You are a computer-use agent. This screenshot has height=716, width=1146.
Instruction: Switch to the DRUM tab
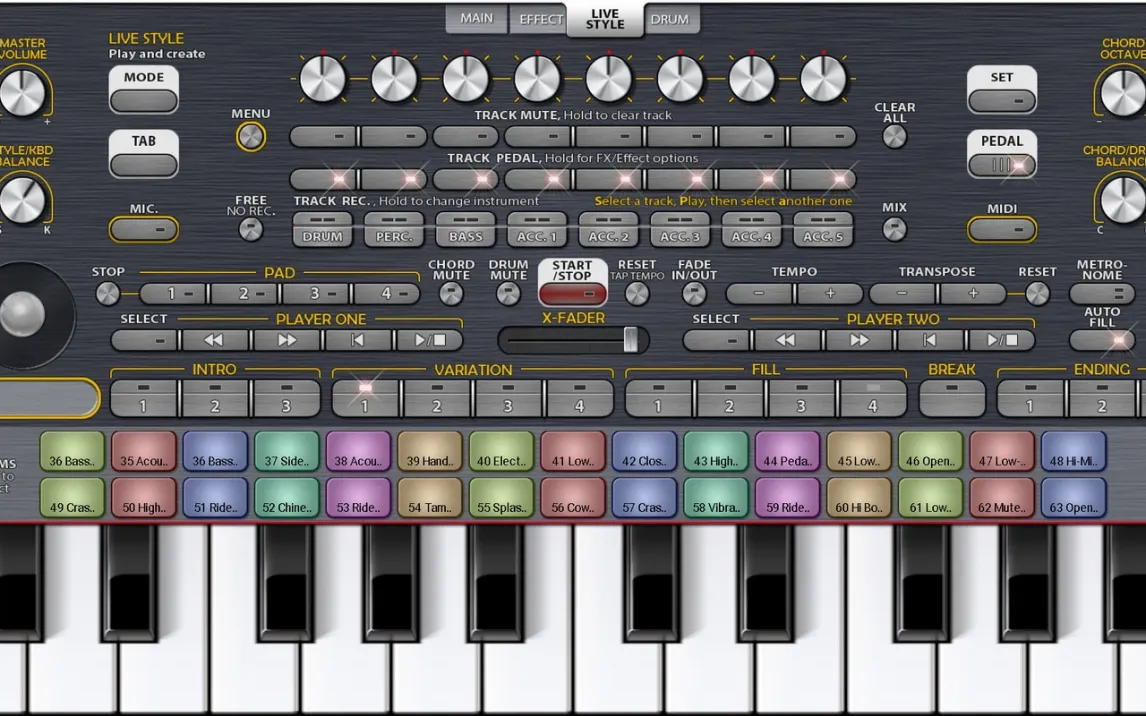669,19
